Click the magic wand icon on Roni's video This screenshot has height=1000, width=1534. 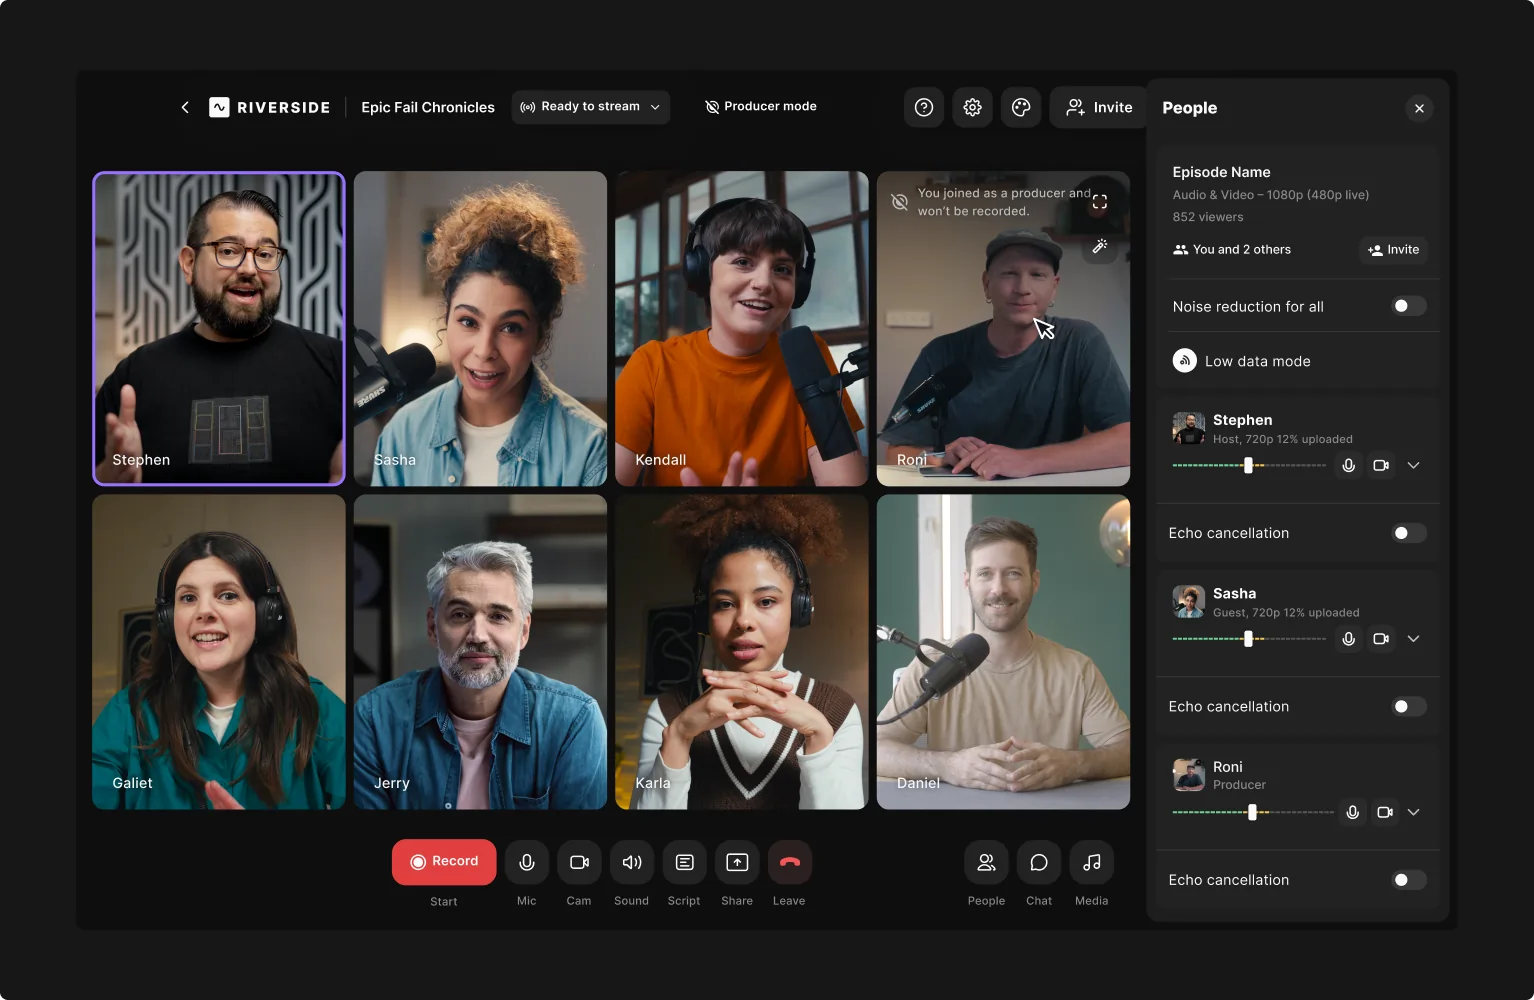coord(1100,246)
